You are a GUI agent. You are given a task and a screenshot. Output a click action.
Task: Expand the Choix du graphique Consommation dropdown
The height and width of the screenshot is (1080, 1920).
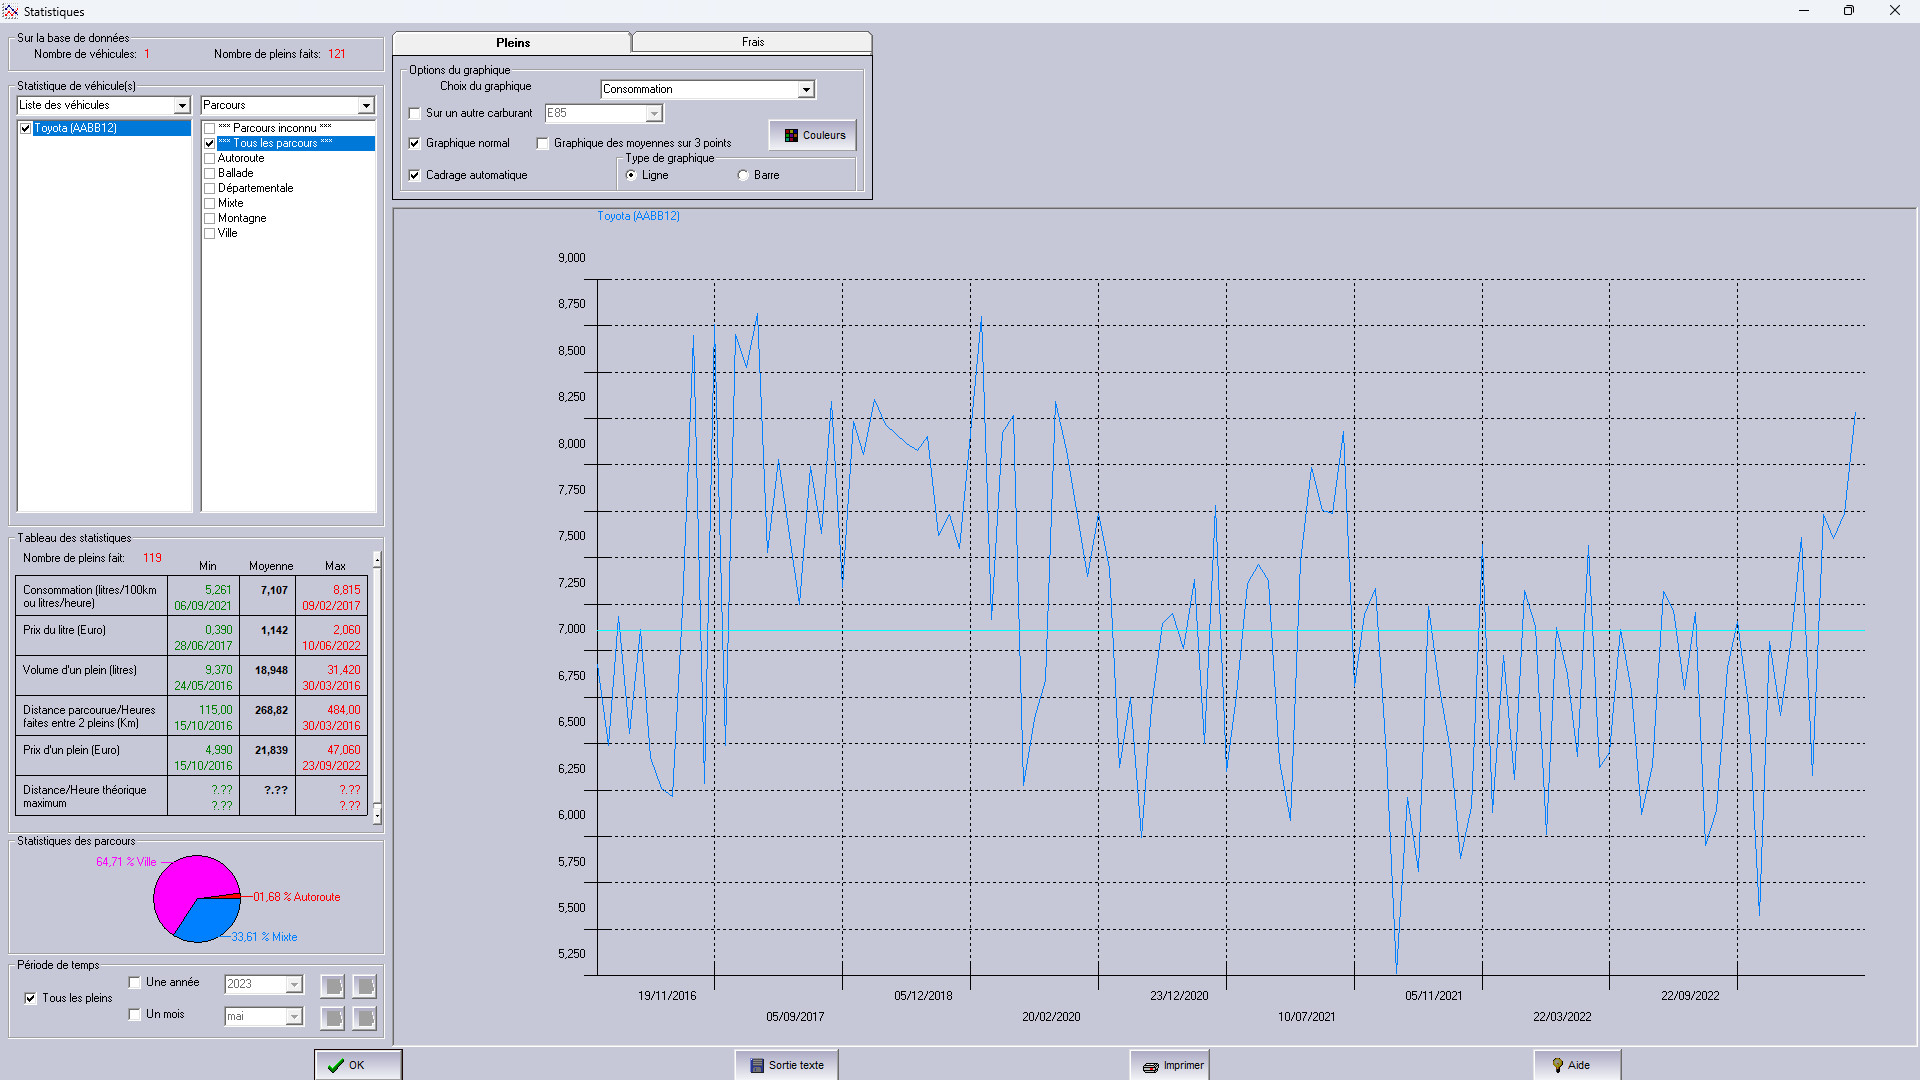(805, 90)
